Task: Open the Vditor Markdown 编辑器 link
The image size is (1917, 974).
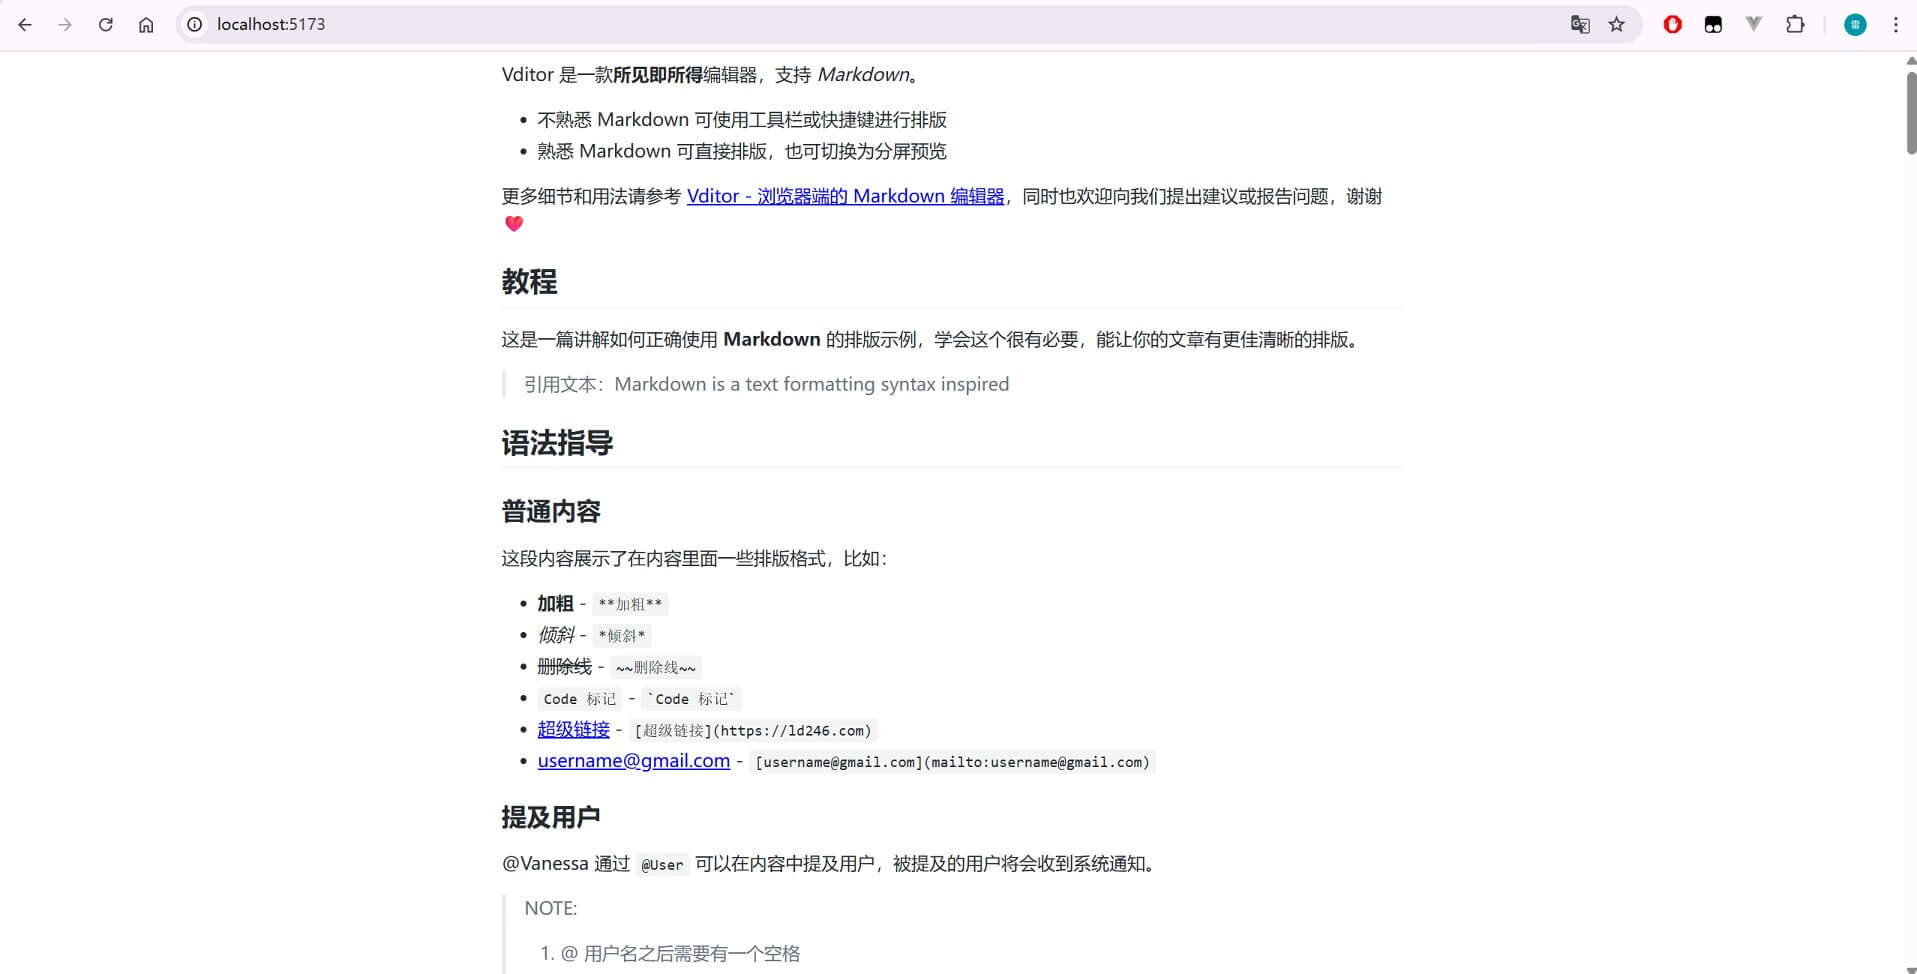Action: (x=845, y=196)
